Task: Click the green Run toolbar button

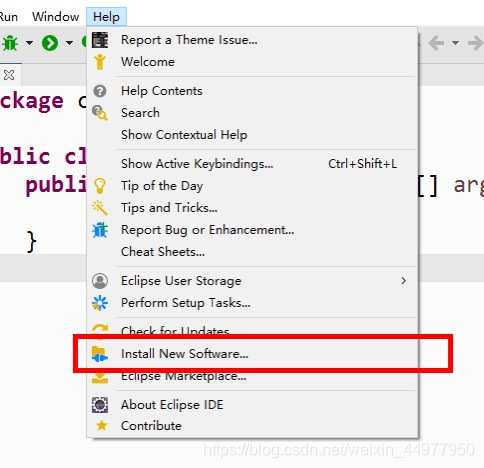Action: (x=50, y=43)
